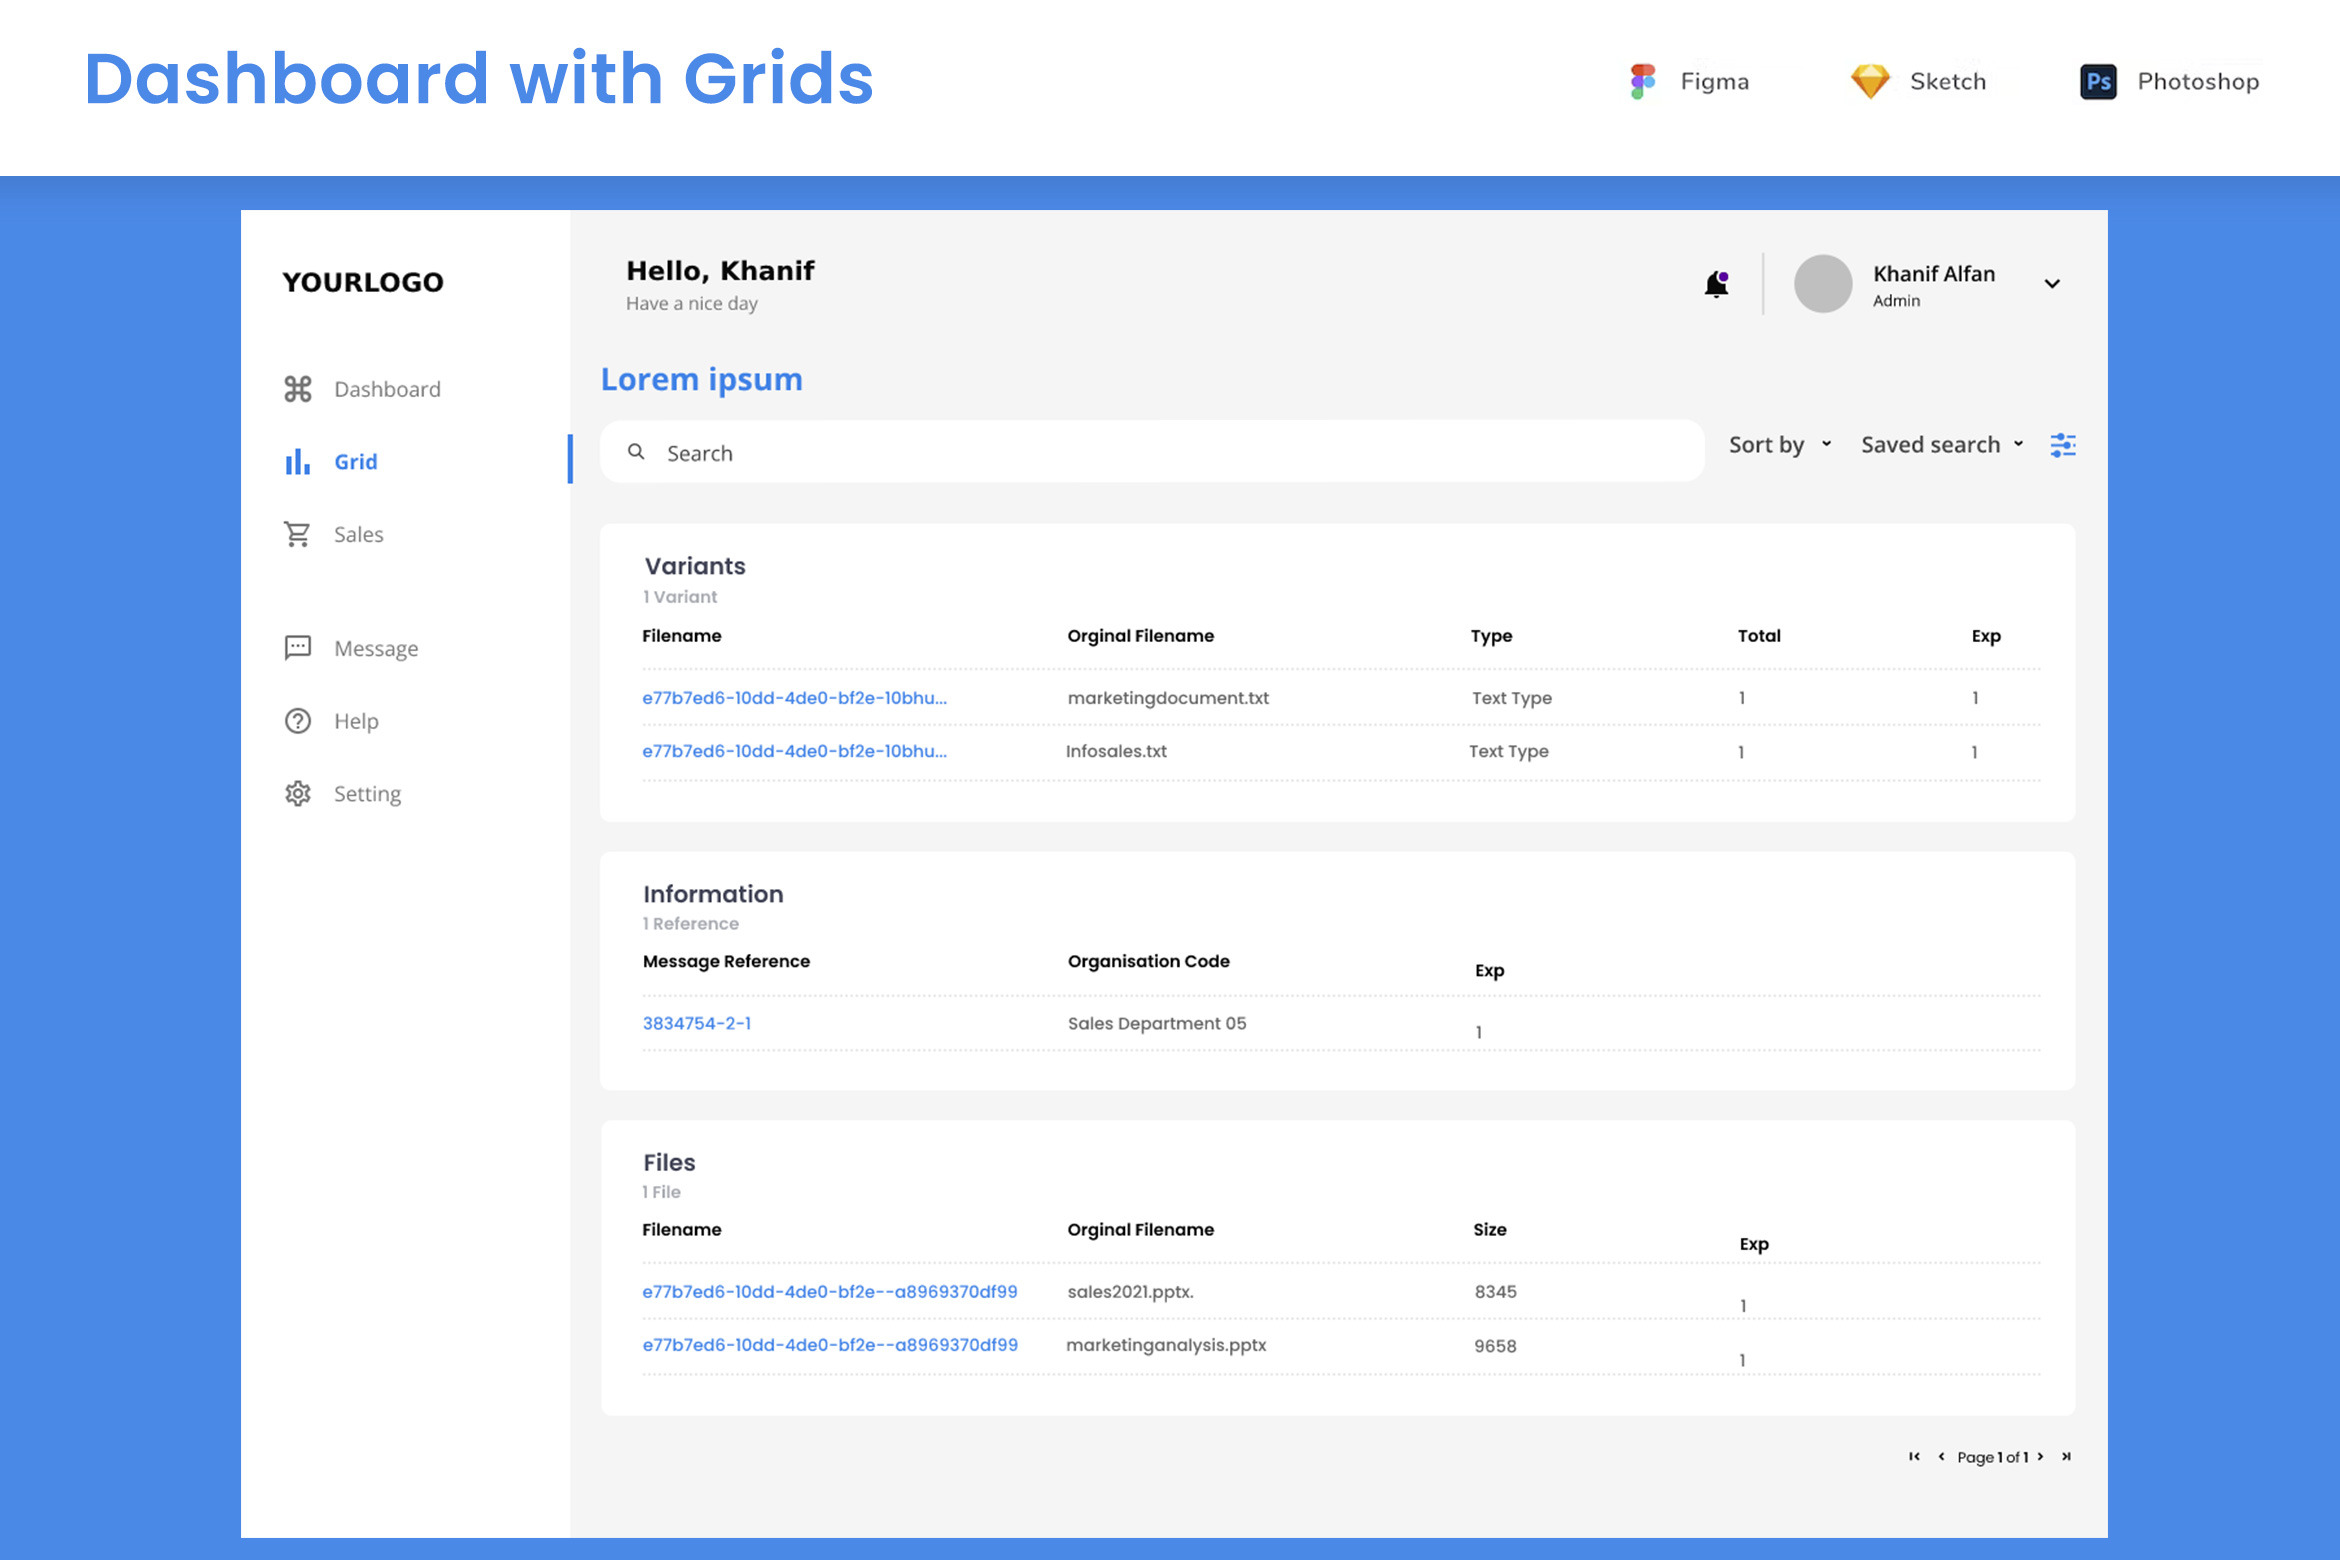Viewport: 2340px width, 1560px height.
Task: Click the Help question mark icon
Action: (x=298, y=721)
